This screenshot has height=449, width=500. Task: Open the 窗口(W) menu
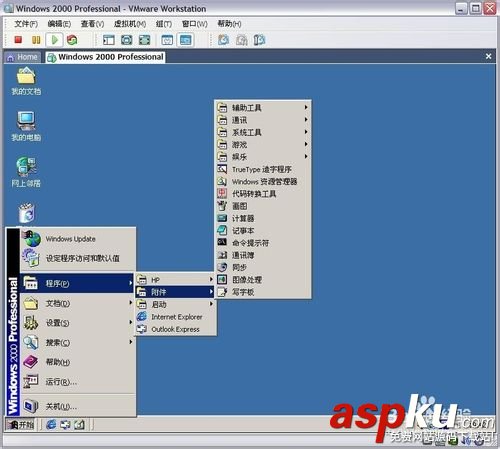pyautogui.click(x=195, y=24)
